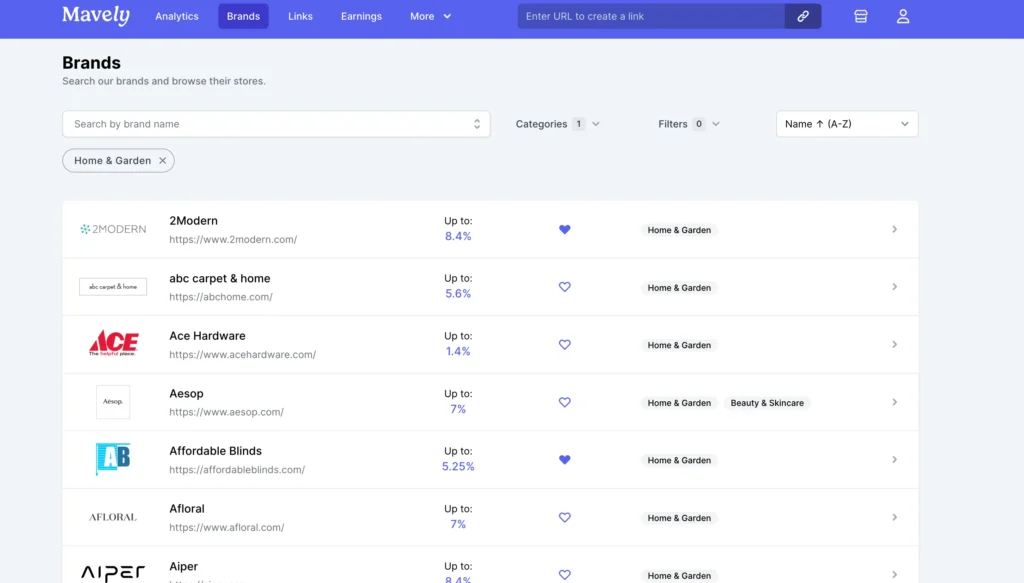
Task: Go to the Earnings tab
Action: coord(361,16)
